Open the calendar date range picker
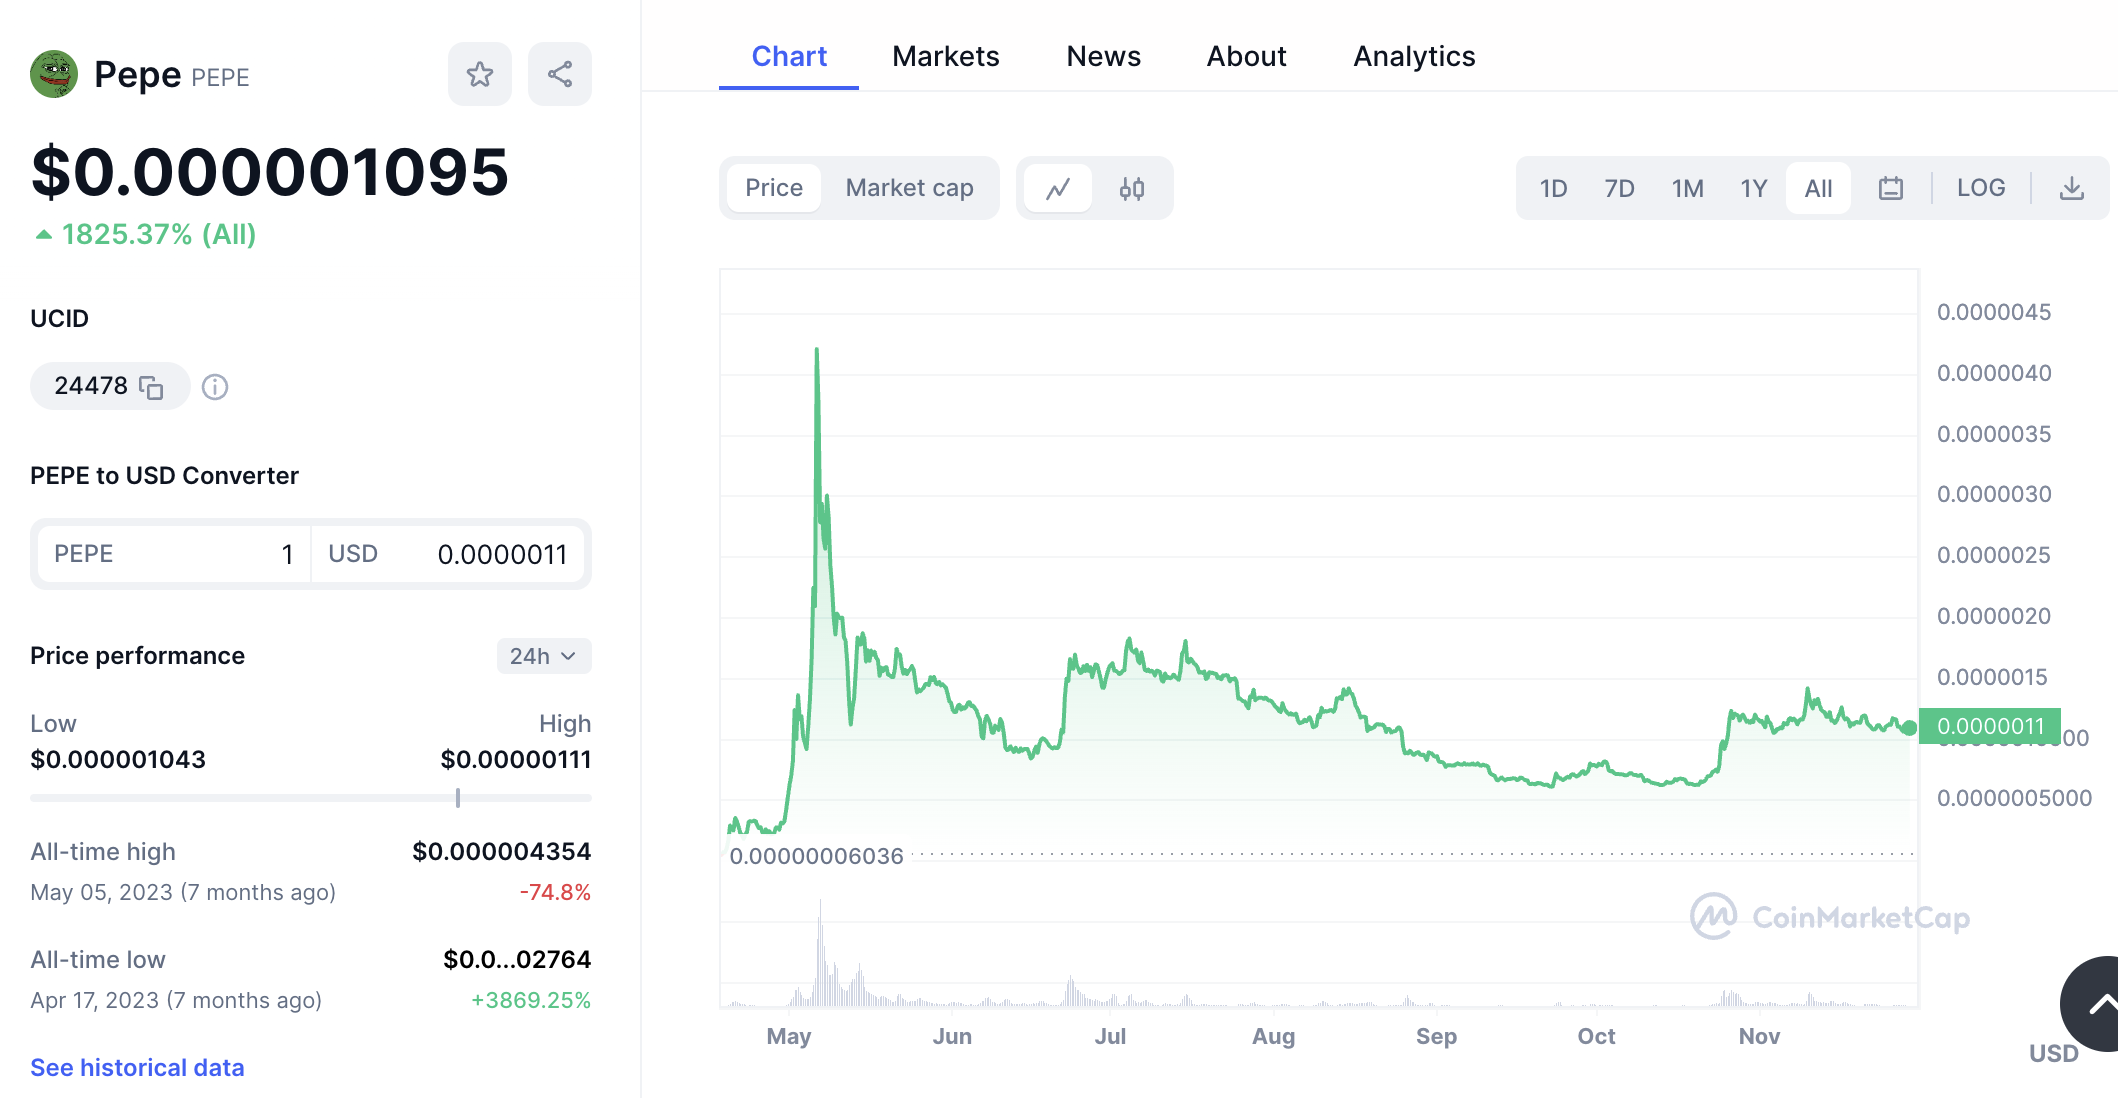The image size is (2118, 1098). pos(1890,188)
